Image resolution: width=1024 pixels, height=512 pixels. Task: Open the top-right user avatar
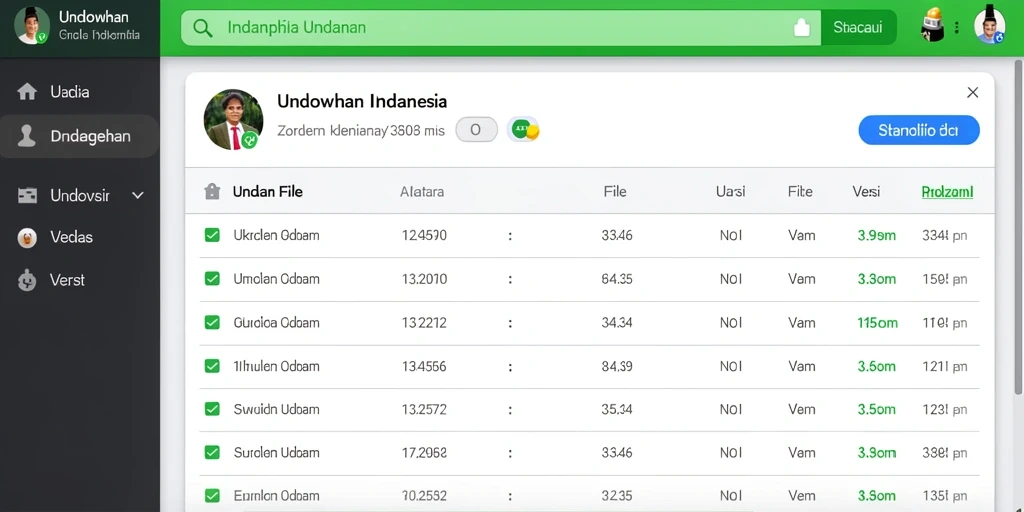[989, 26]
